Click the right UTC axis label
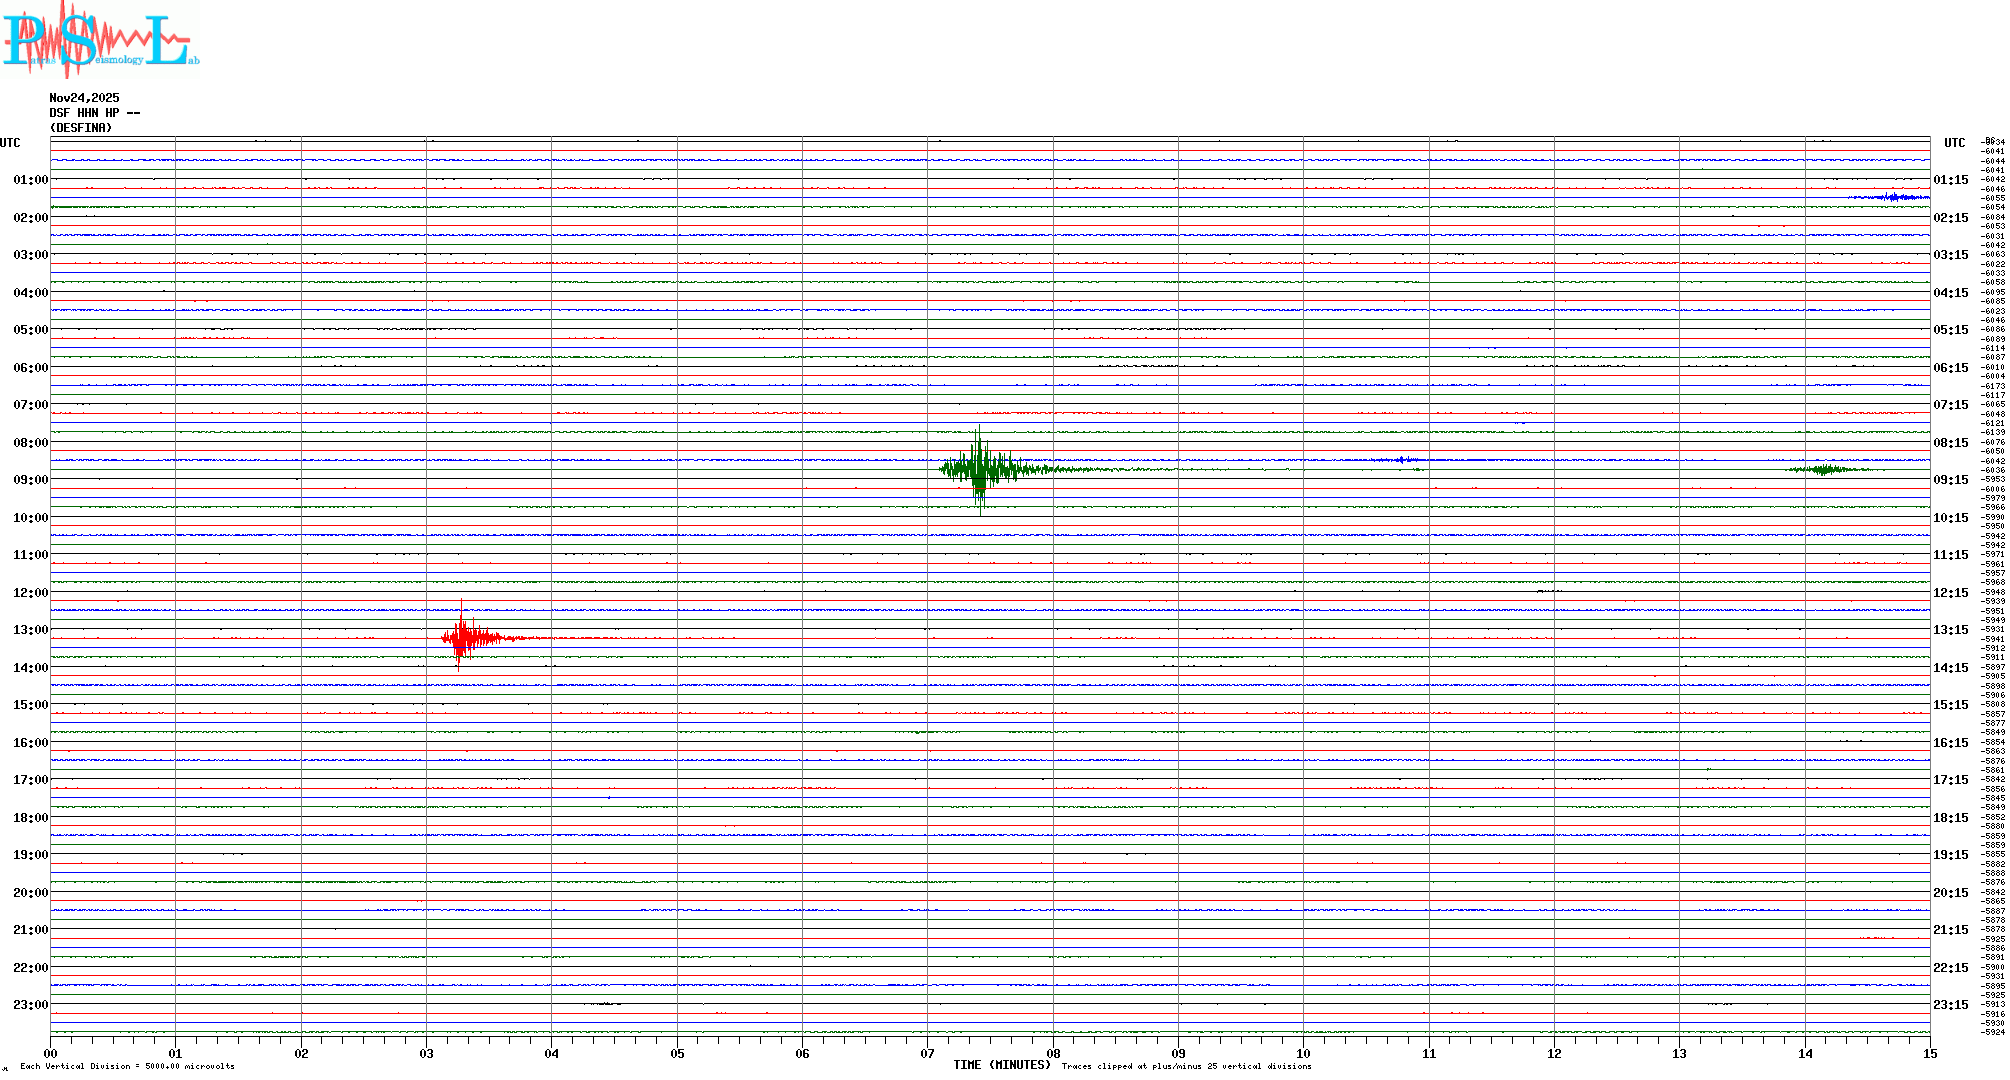This screenshot has height=1080, width=2010. point(1954,143)
